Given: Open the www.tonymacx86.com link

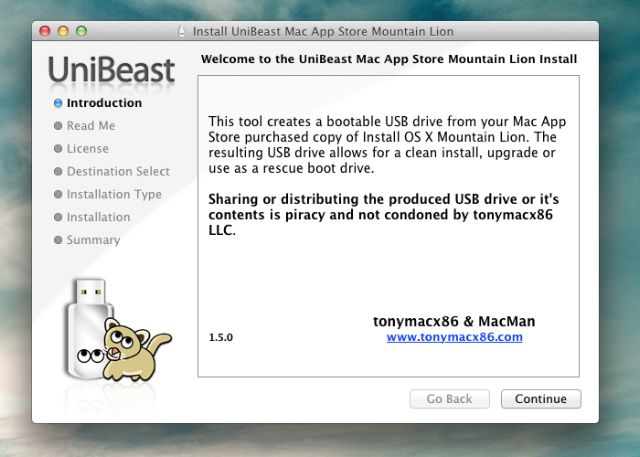Looking at the screenshot, I should pyautogui.click(x=454, y=337).
